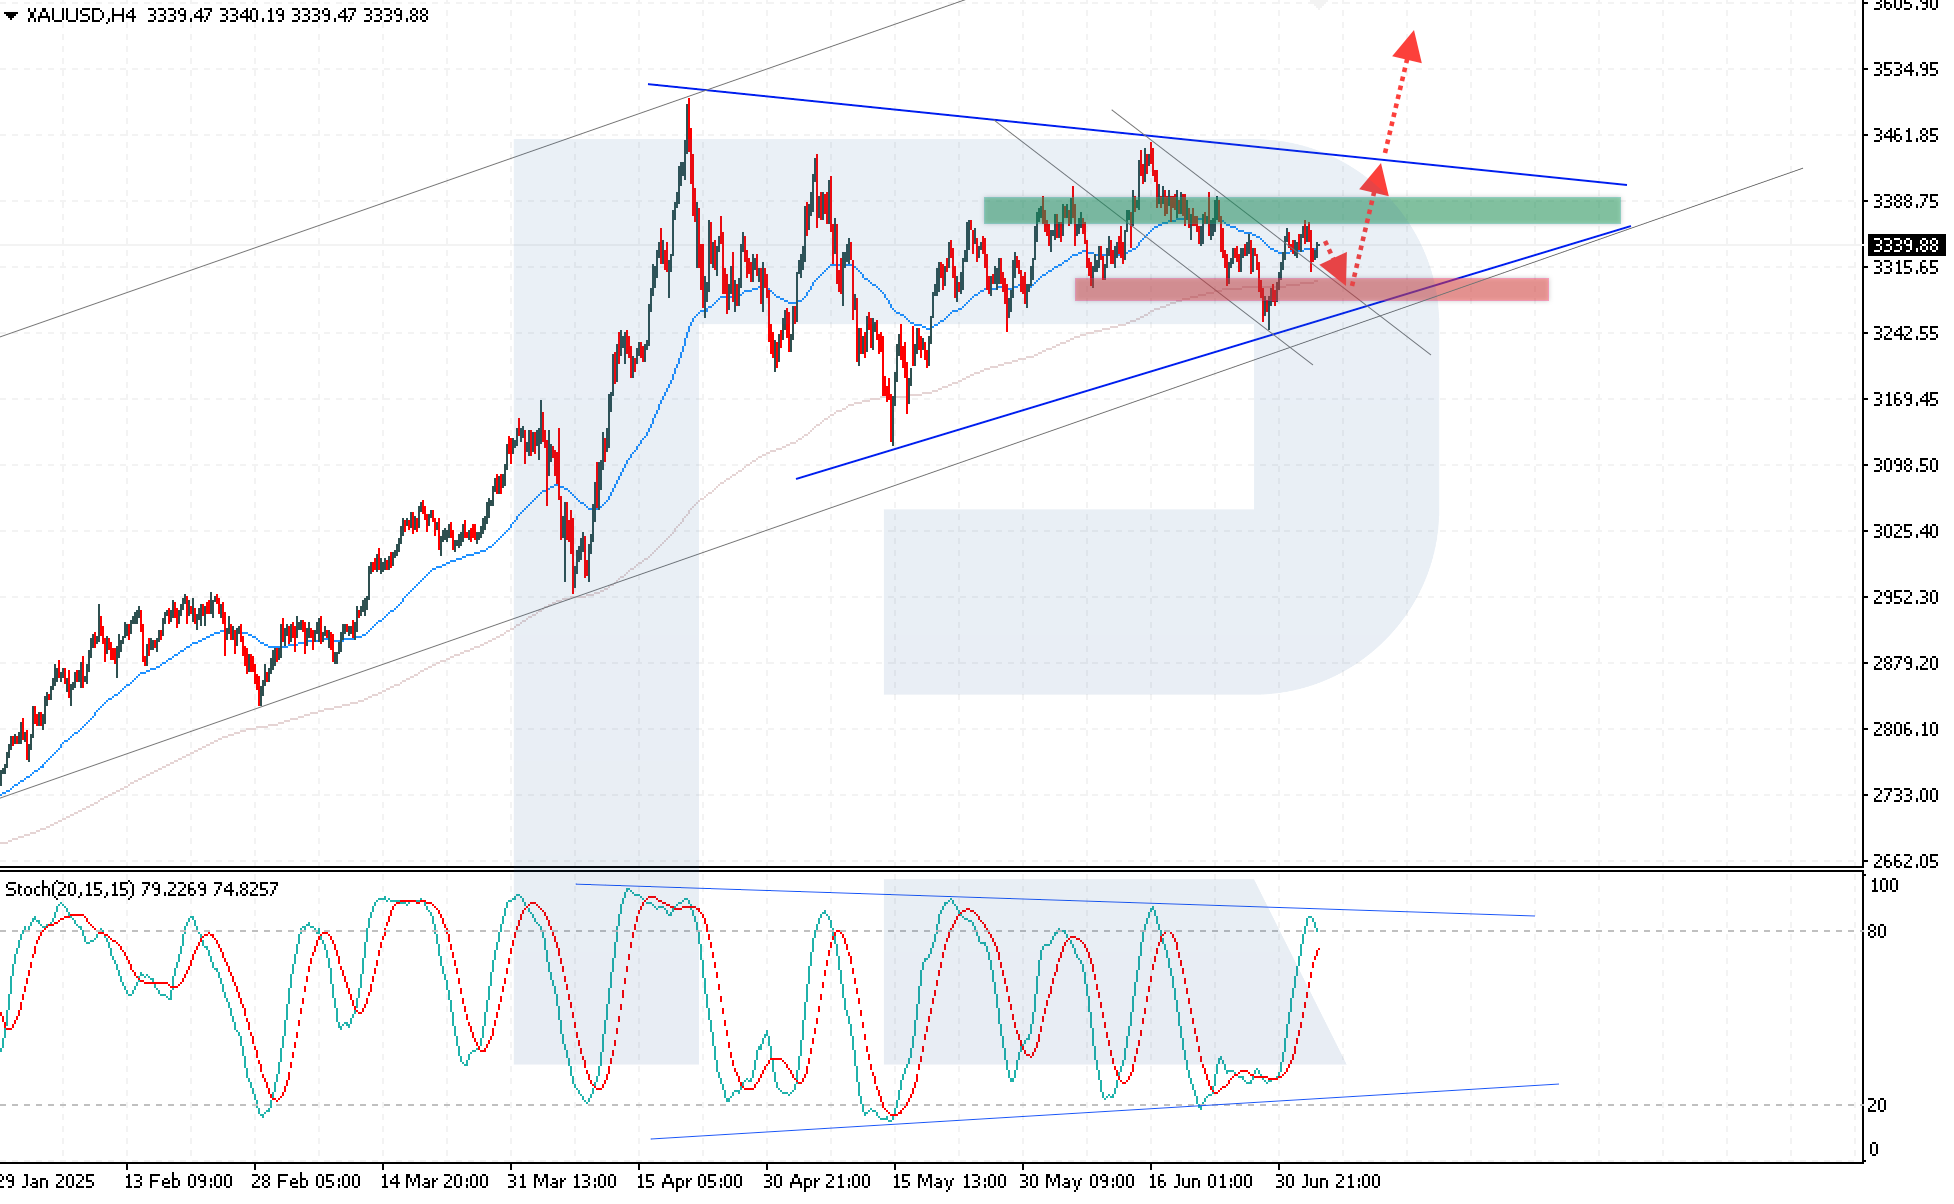The height and width of the screenshot is (1204, 1954).
Task: Click the 3461.85 price axis label
Action: [1905, 135]
